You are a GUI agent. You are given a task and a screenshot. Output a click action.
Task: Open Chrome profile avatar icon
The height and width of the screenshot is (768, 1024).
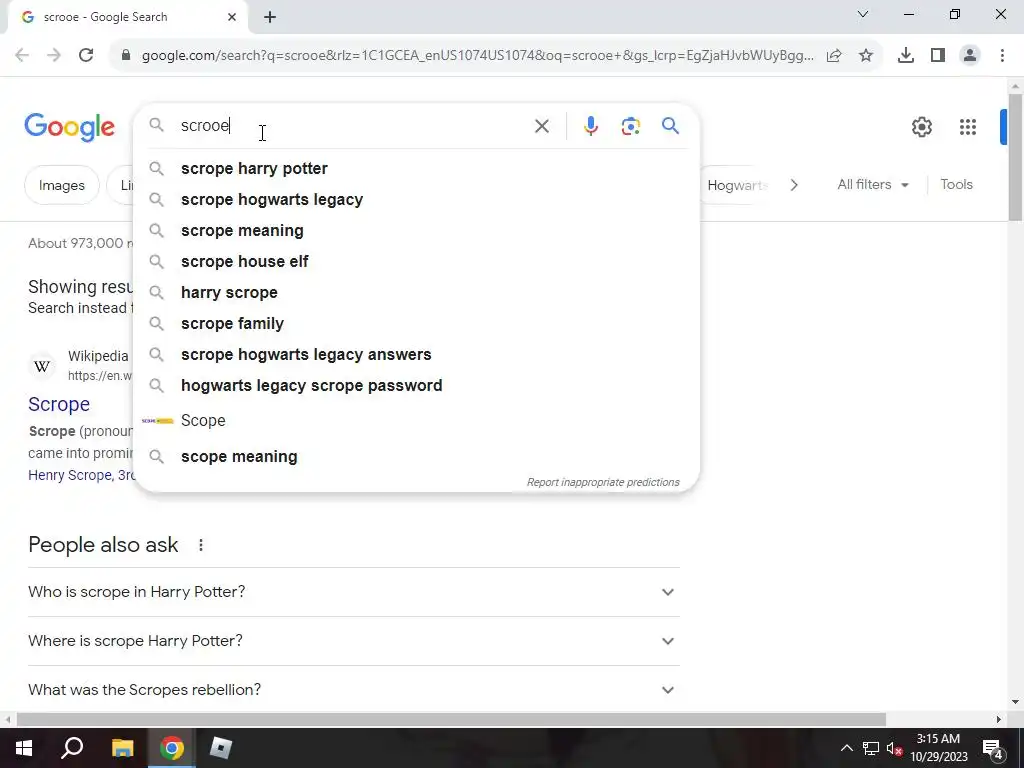tap(970, 55)
